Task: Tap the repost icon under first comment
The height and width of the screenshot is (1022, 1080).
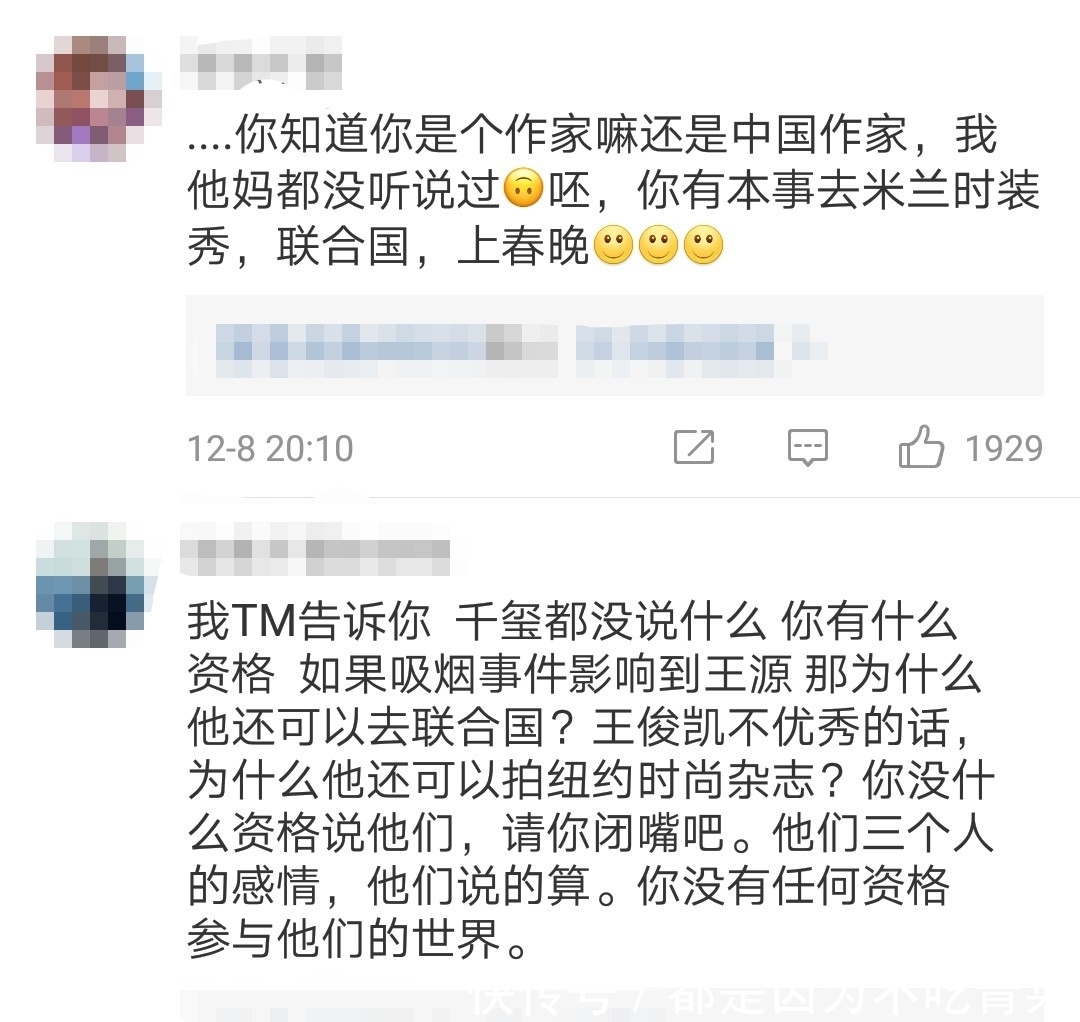Action: coord(694,447)
